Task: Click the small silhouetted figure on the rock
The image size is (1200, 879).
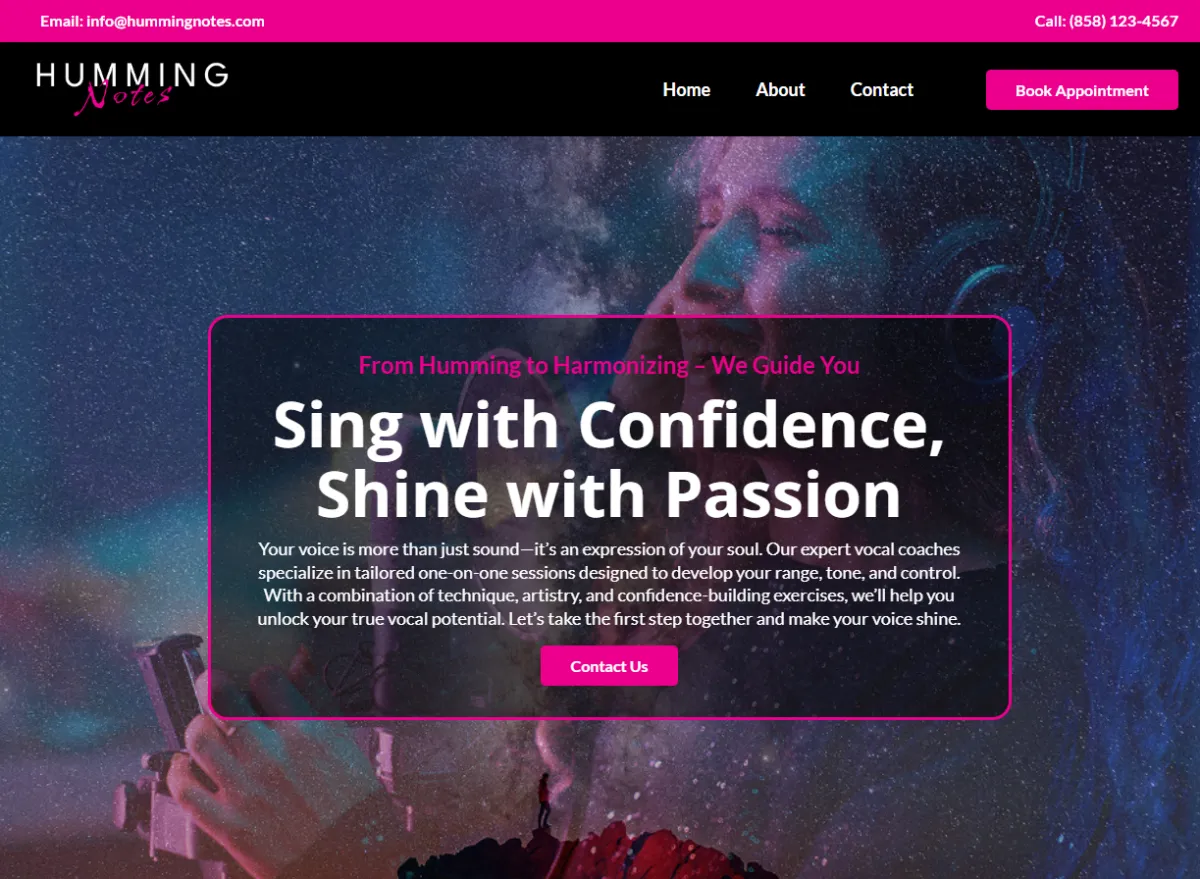Action: coord(543,800)
